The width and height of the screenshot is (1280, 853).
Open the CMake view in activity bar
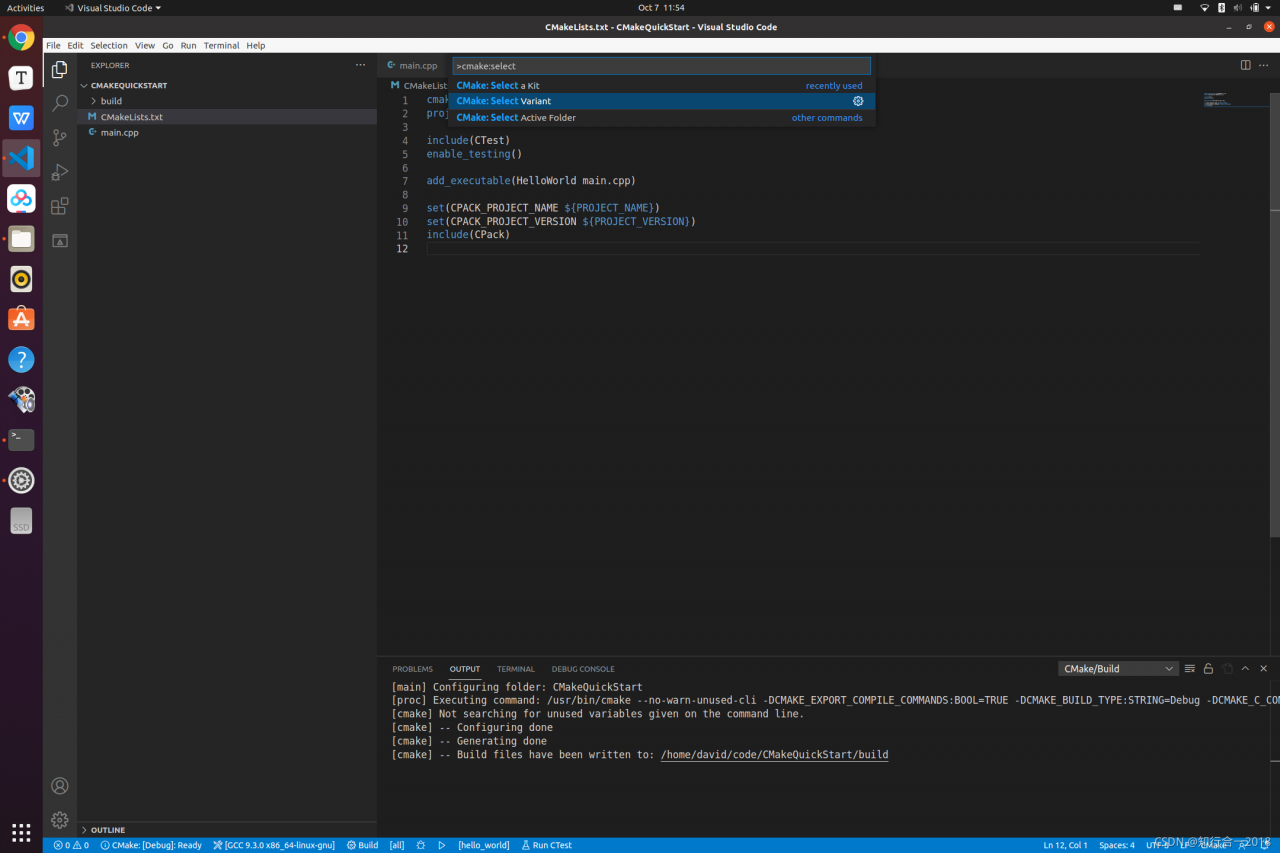[x=60, y=241]
